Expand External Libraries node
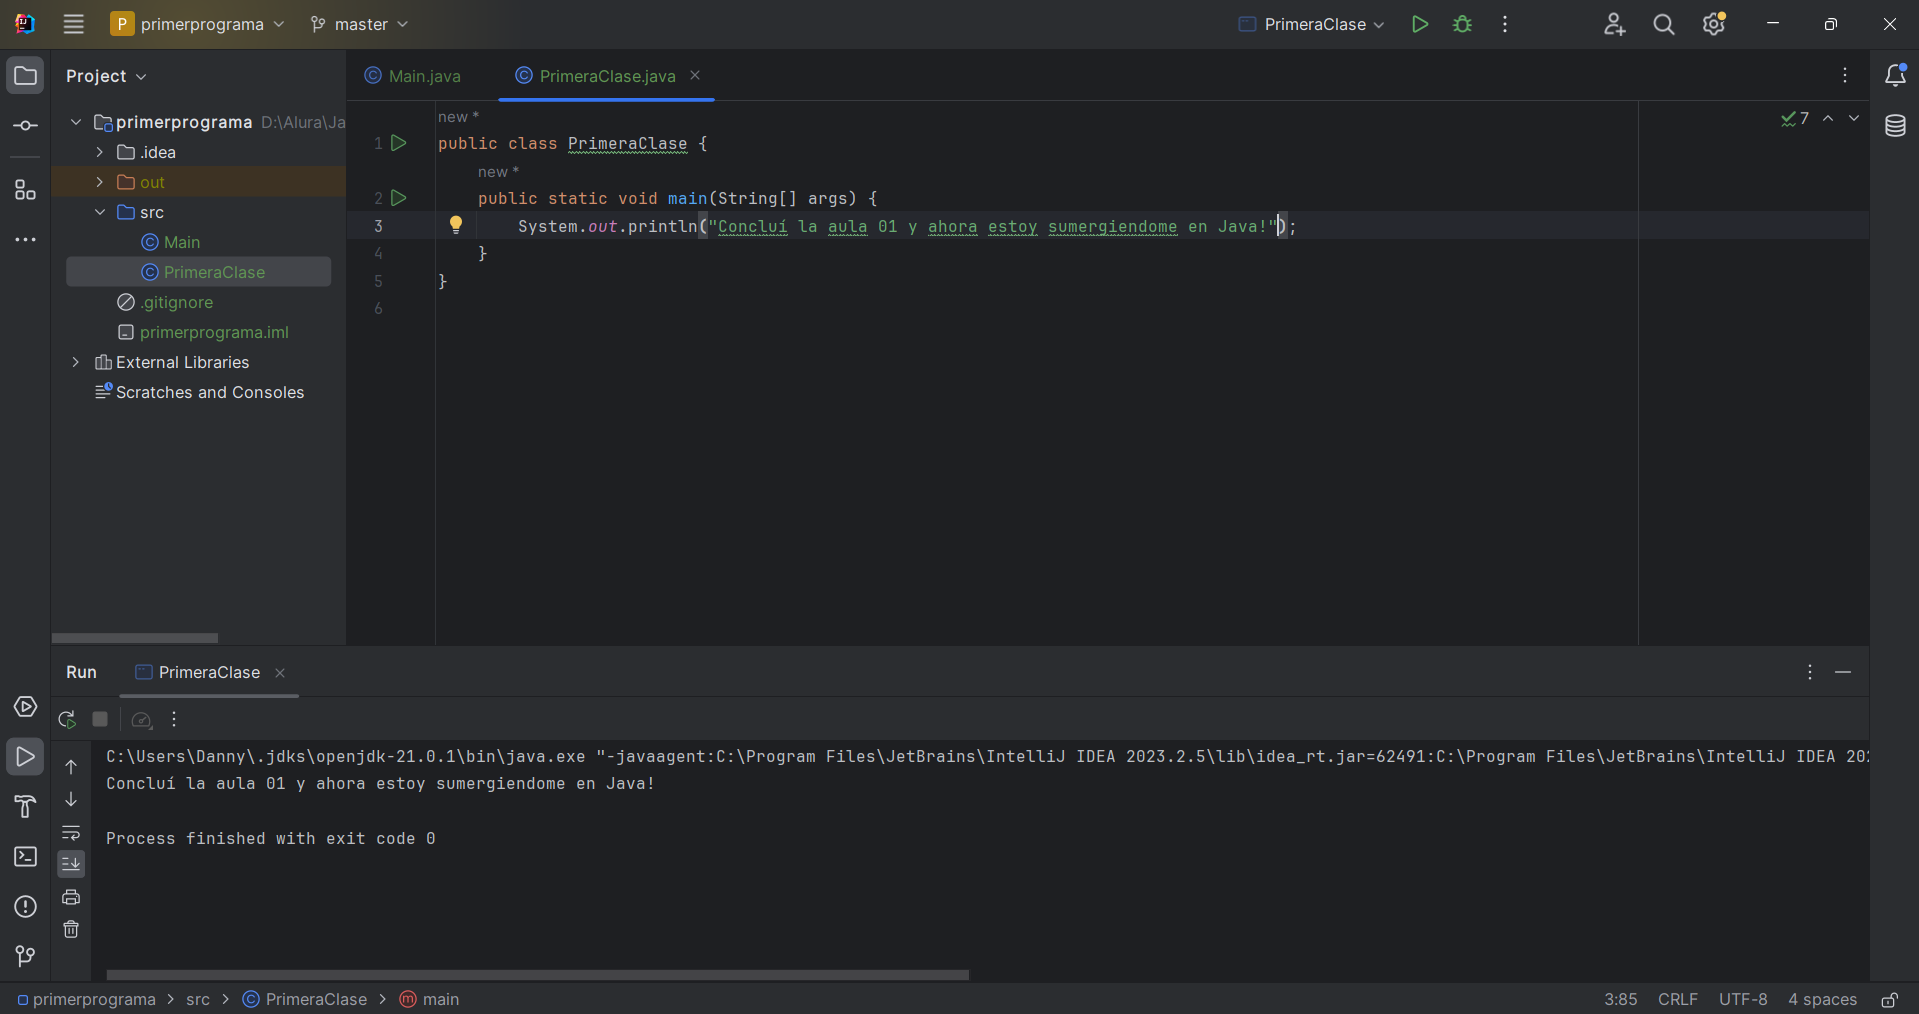 [x=76, y=362]
